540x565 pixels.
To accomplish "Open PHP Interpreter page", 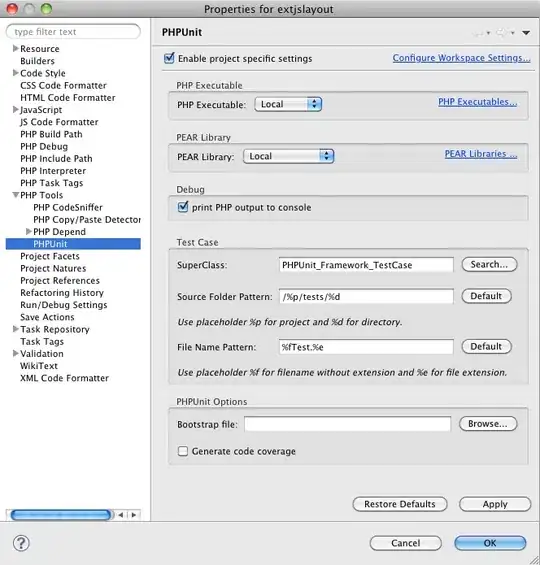I will [53, 171].
